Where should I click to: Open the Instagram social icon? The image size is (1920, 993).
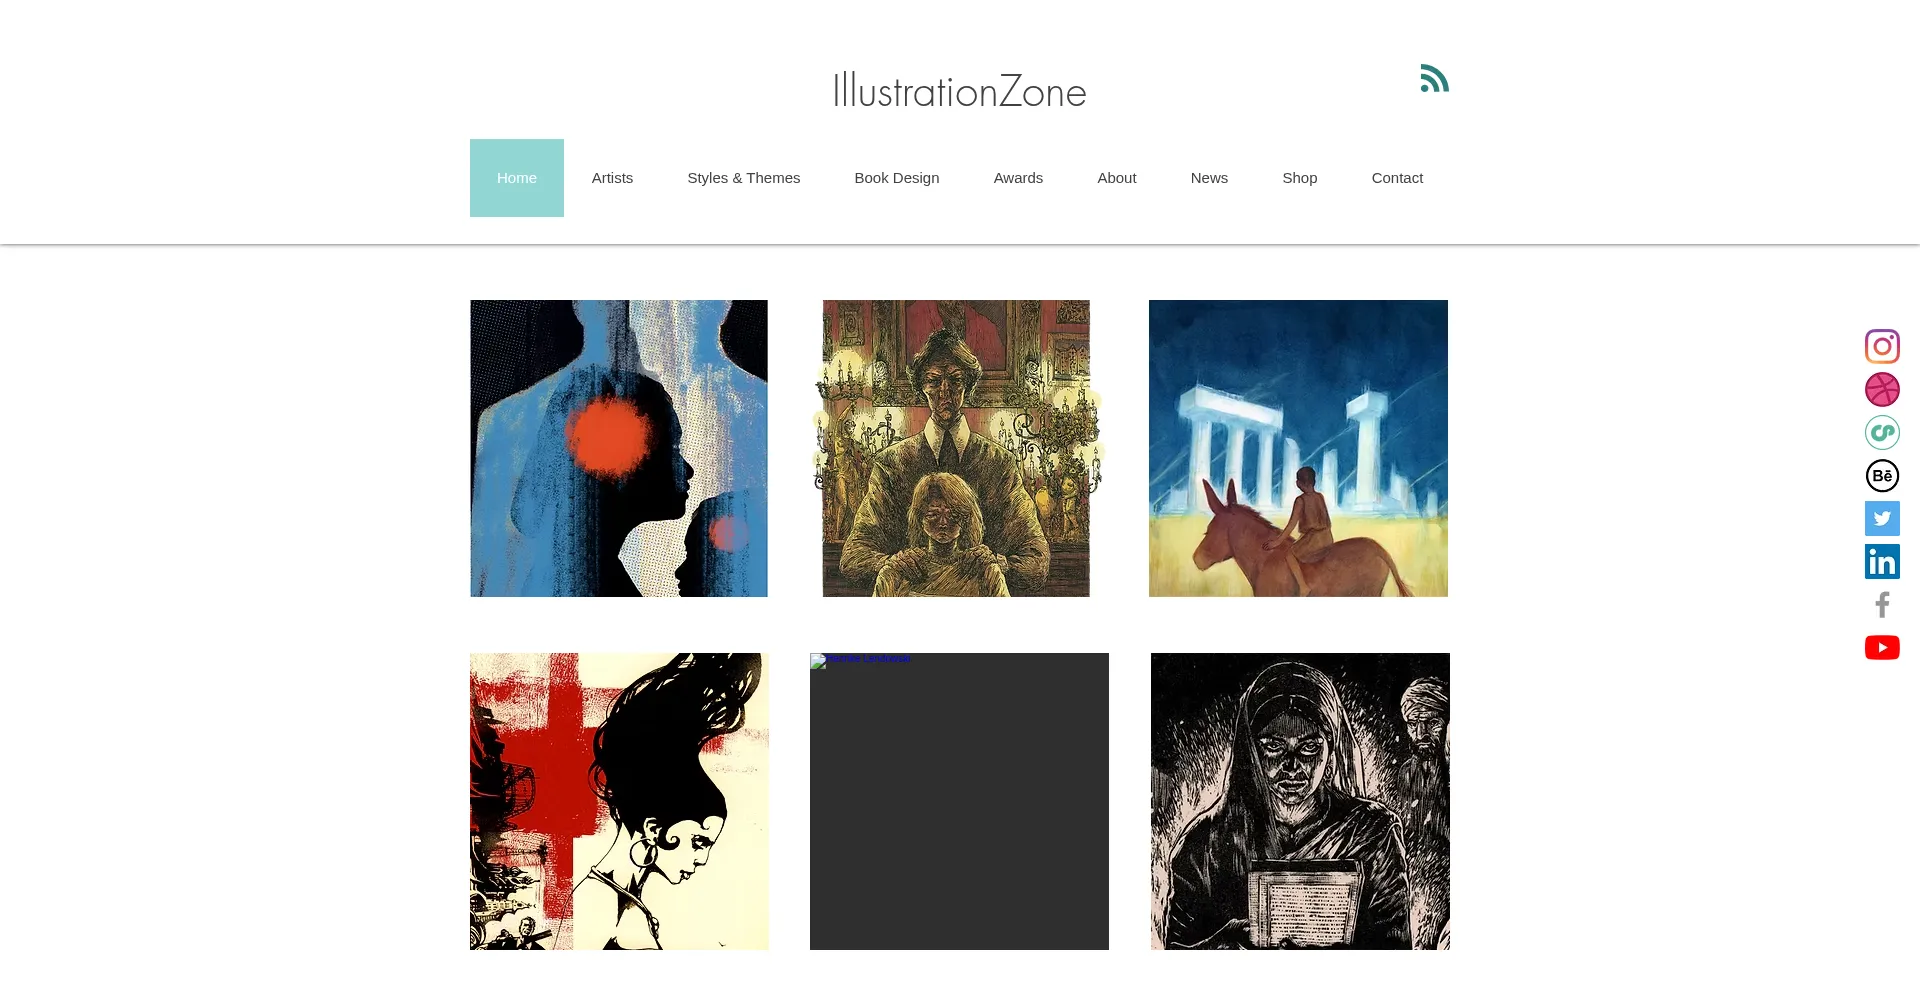point(1882,346)
